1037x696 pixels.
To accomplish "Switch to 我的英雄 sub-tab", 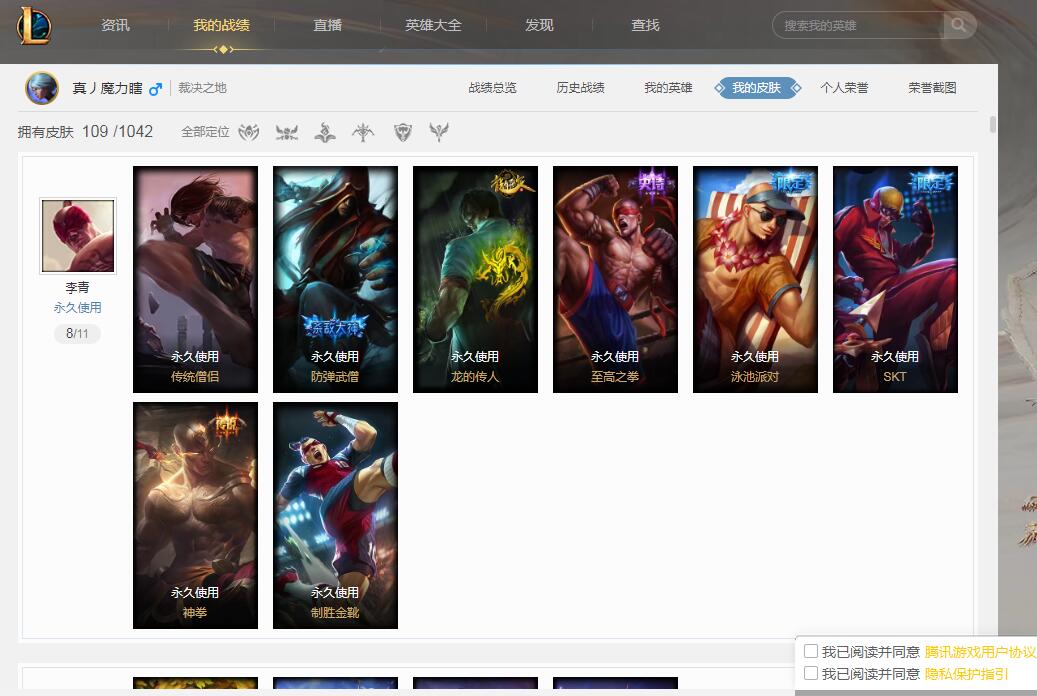I will pyautogui.click(x=669, y=88).
